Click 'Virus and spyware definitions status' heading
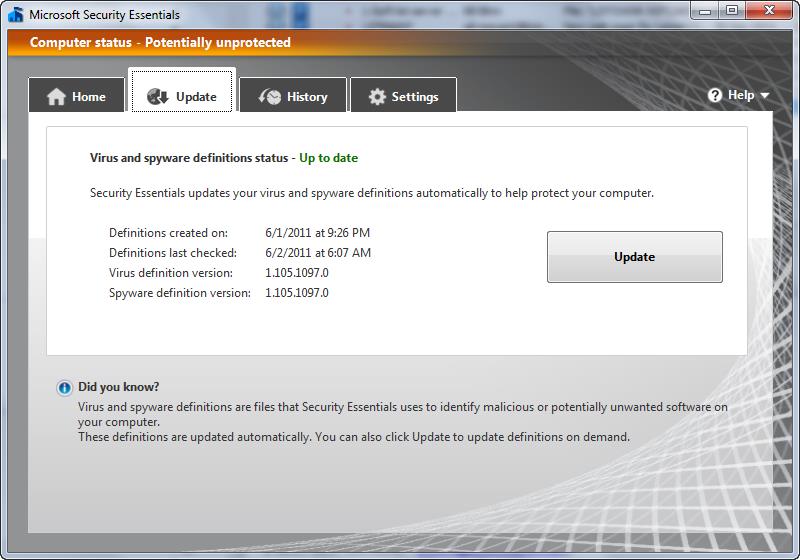This screenshot has height=560, width=800. pyautogui.click(x=189, y=158)
